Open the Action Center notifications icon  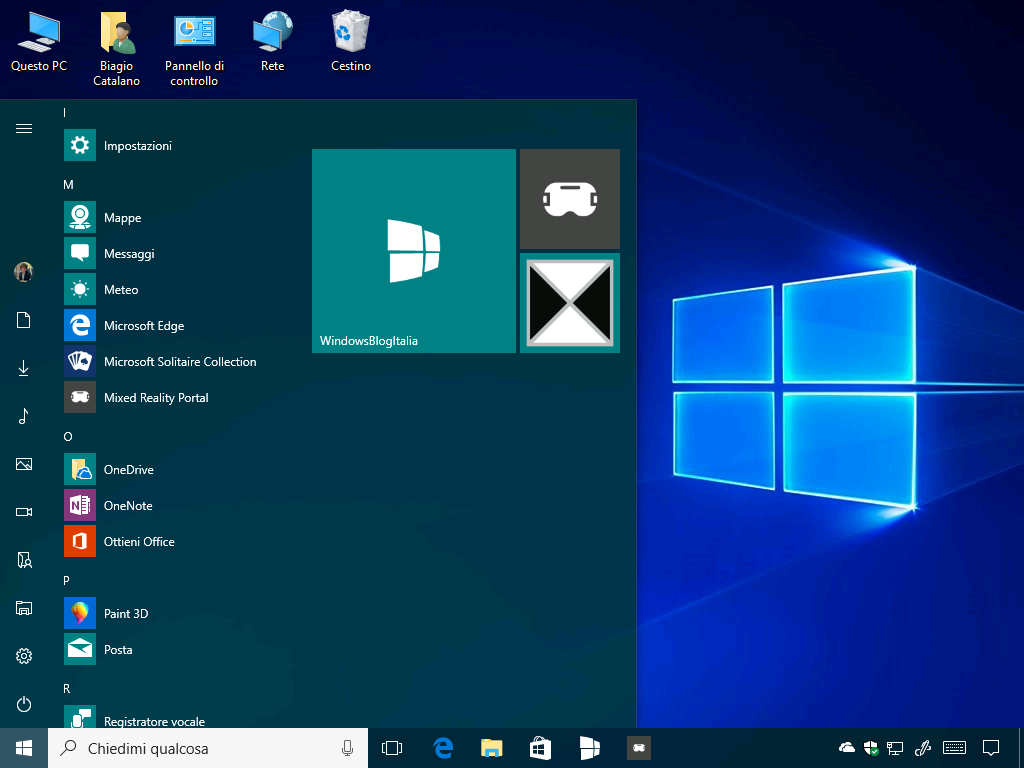[x=991, y=748]
